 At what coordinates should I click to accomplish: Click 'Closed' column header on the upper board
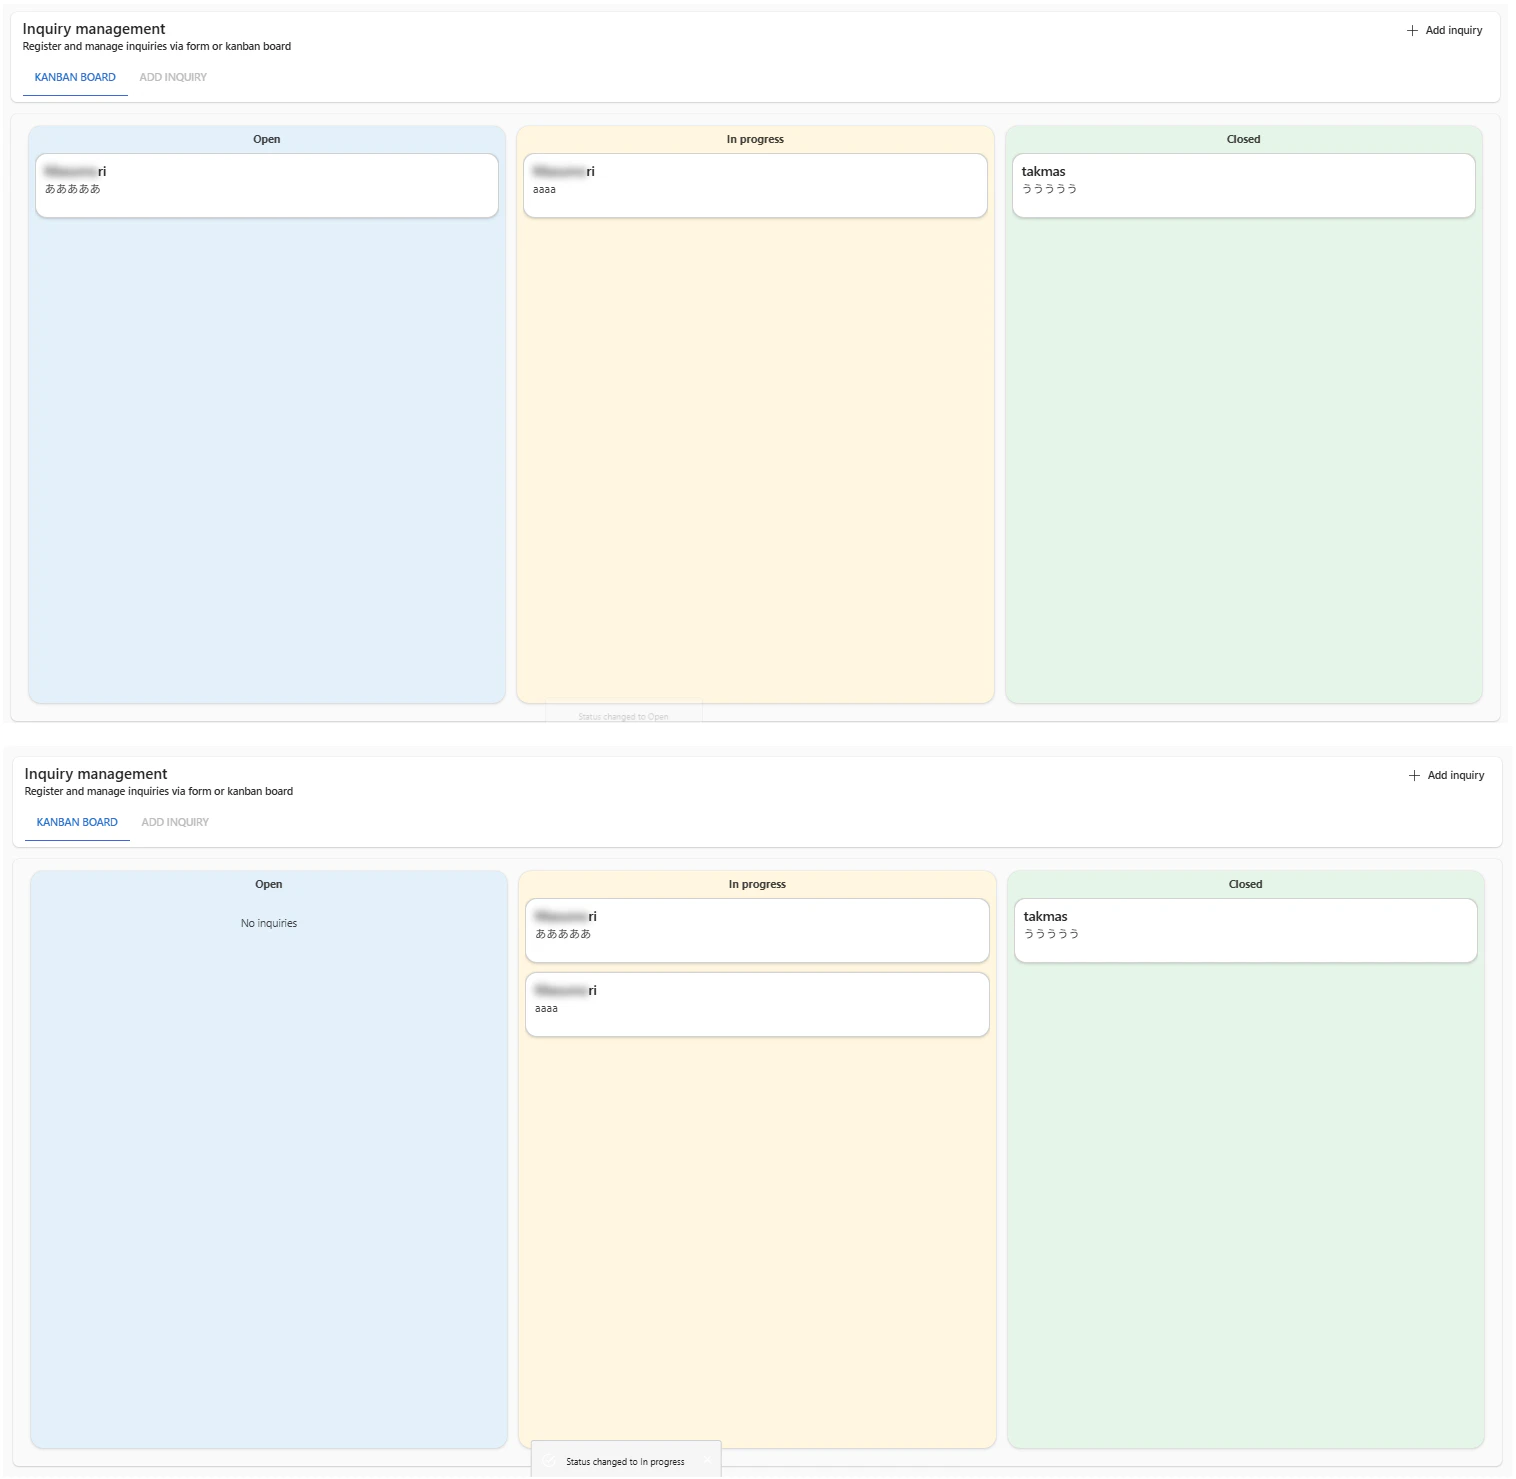click(1244, 140)
